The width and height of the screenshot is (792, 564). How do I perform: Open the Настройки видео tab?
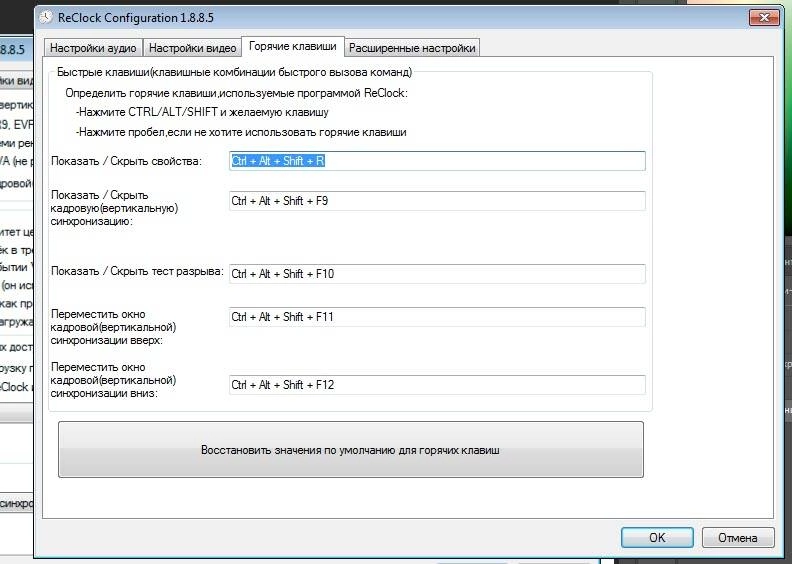[192, 48]
